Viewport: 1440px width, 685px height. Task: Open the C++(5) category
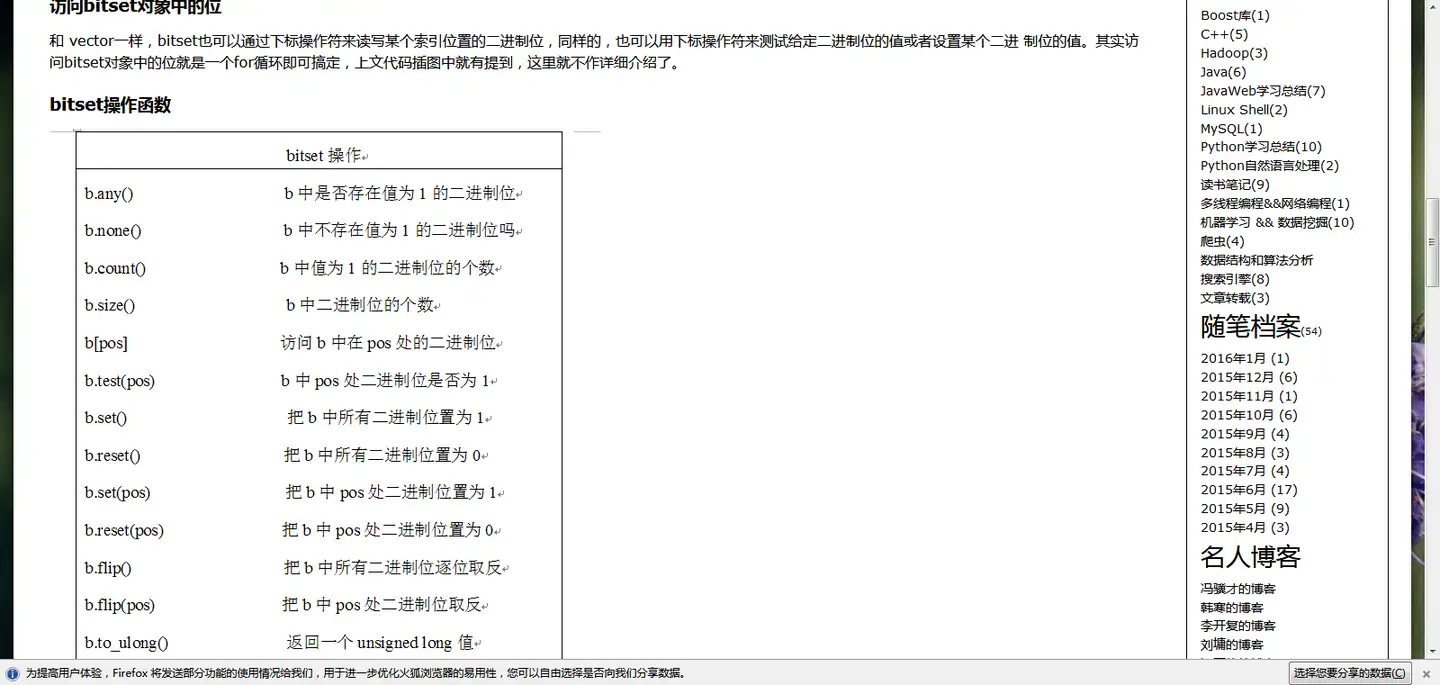pyautogui.click(x=1222, y=34)
